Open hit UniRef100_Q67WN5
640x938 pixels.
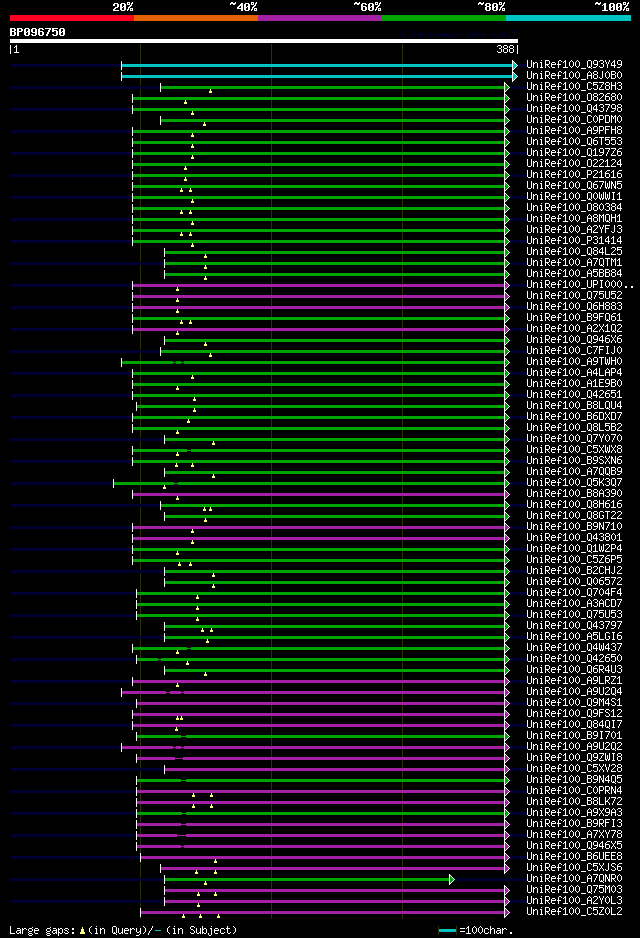(574, 185)
